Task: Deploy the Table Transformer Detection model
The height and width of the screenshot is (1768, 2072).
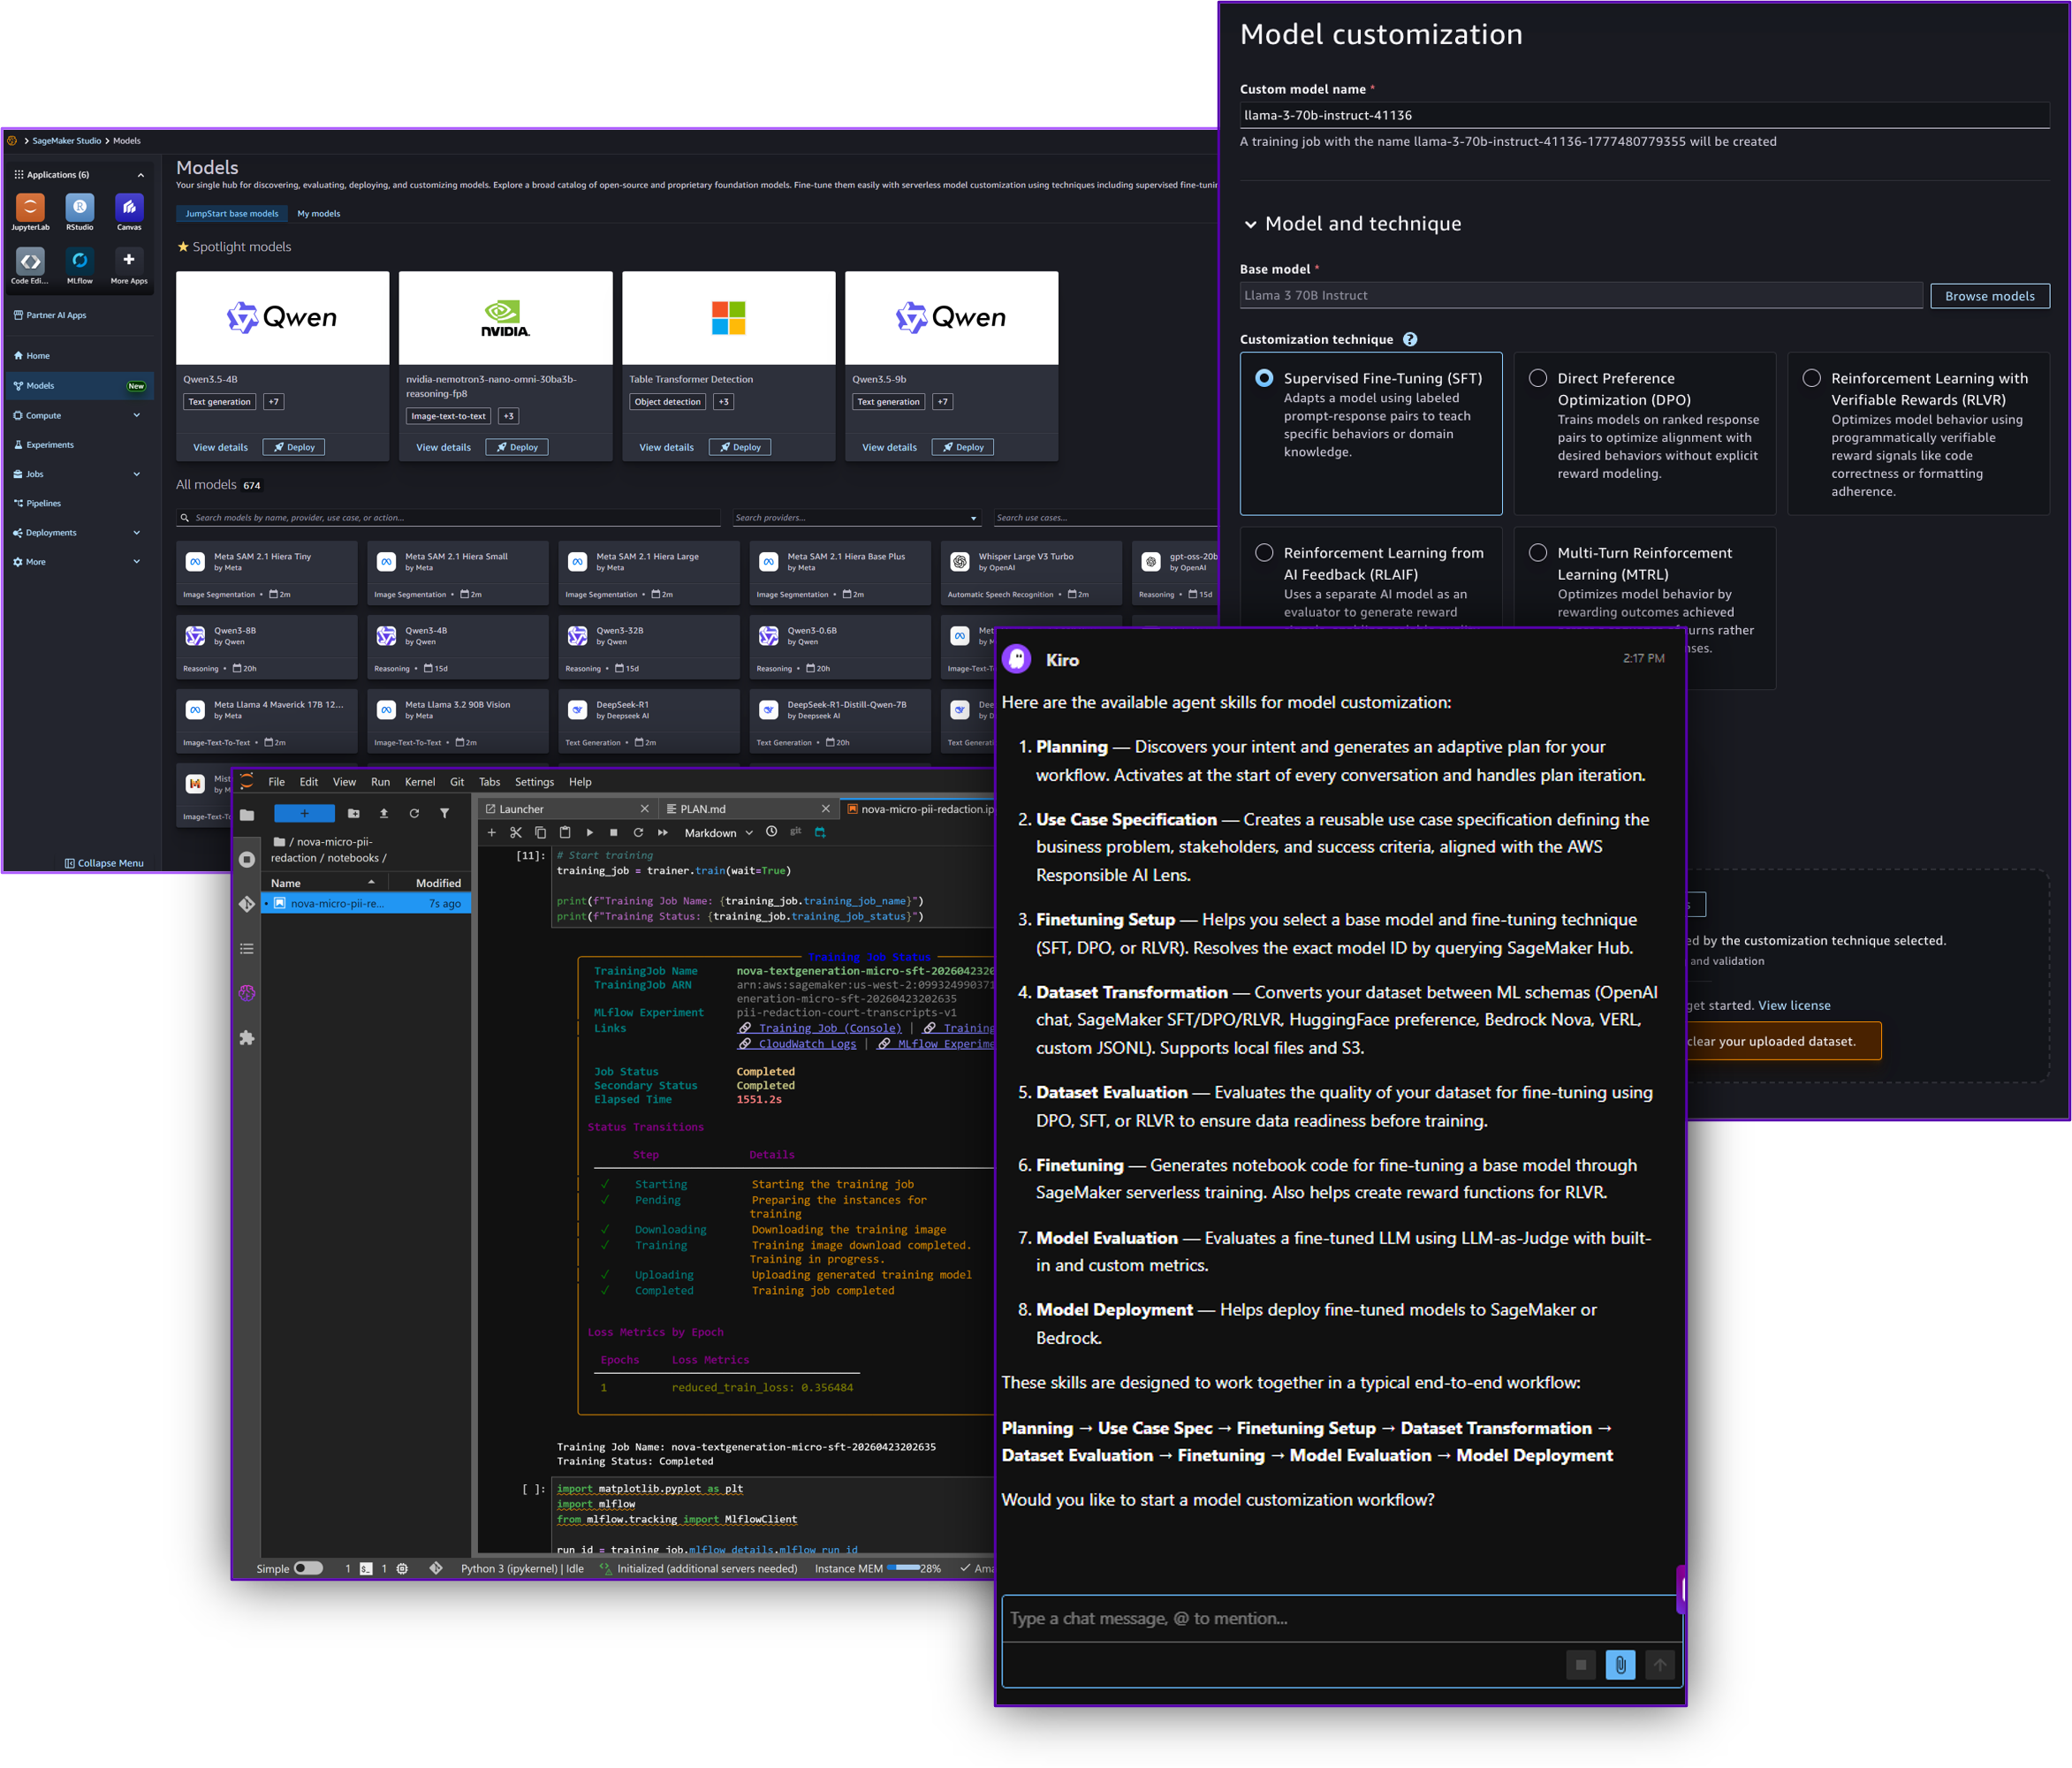Action: (740, 447)
